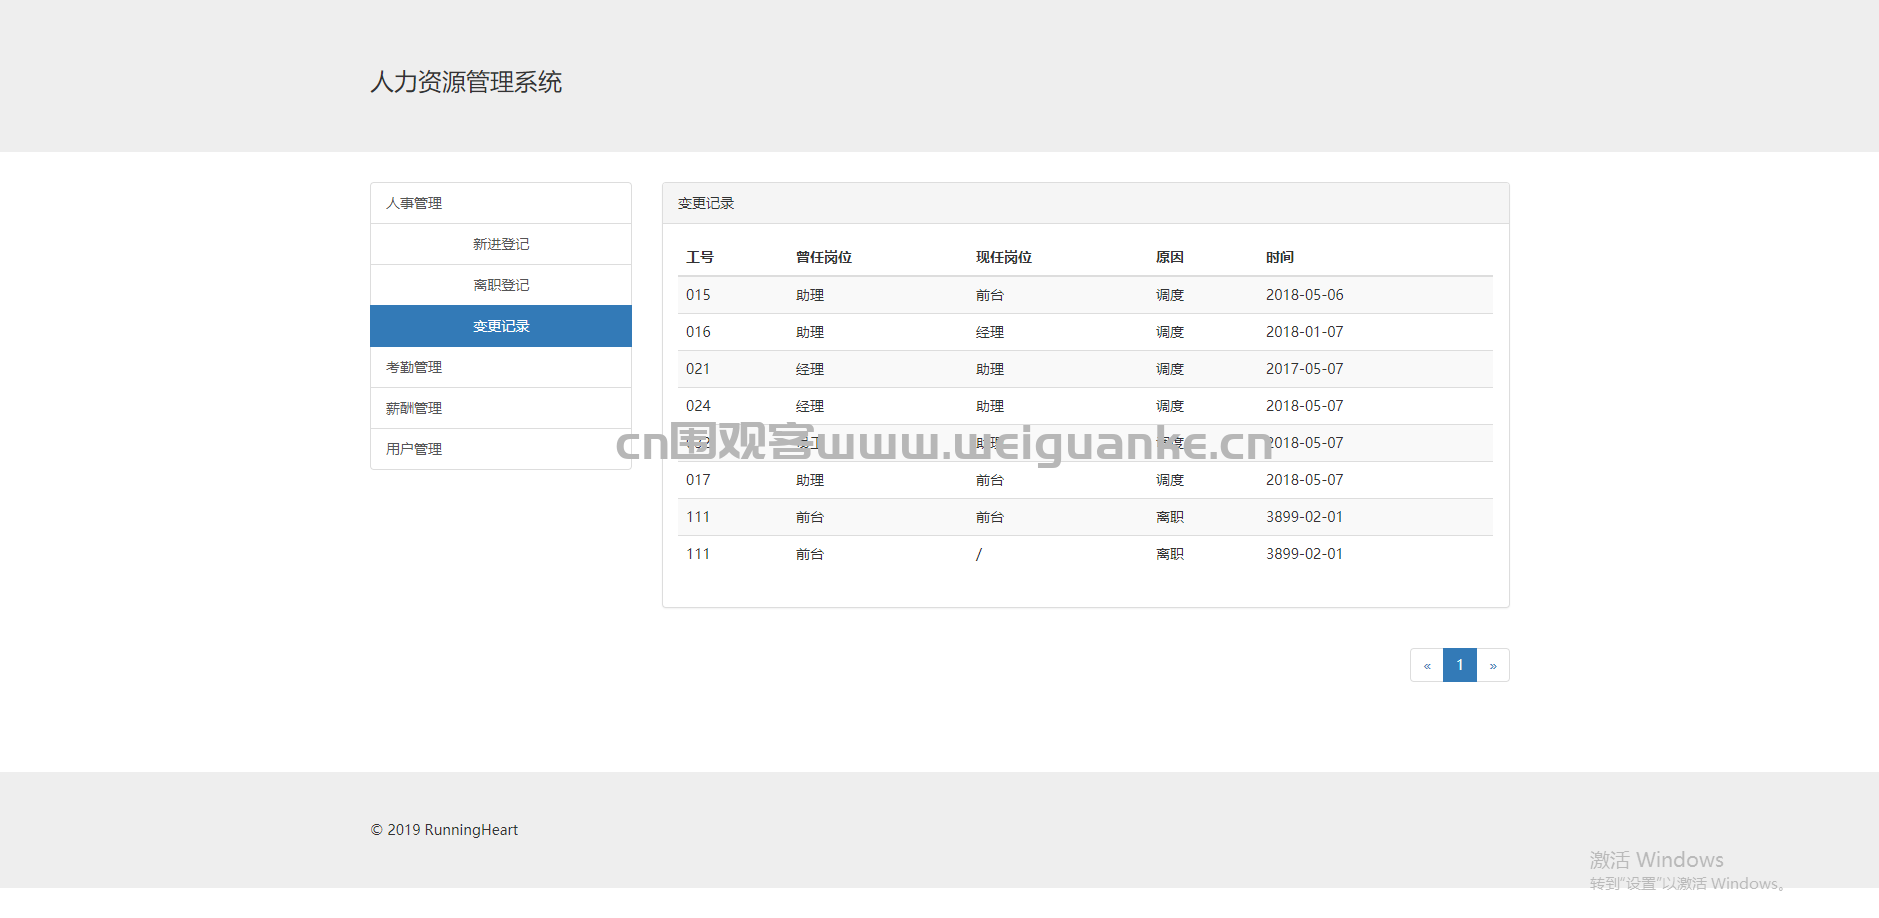Click date 2018-01-07 in row 016
This screenshot has height=918, width=1879.
coord(1305,332)
